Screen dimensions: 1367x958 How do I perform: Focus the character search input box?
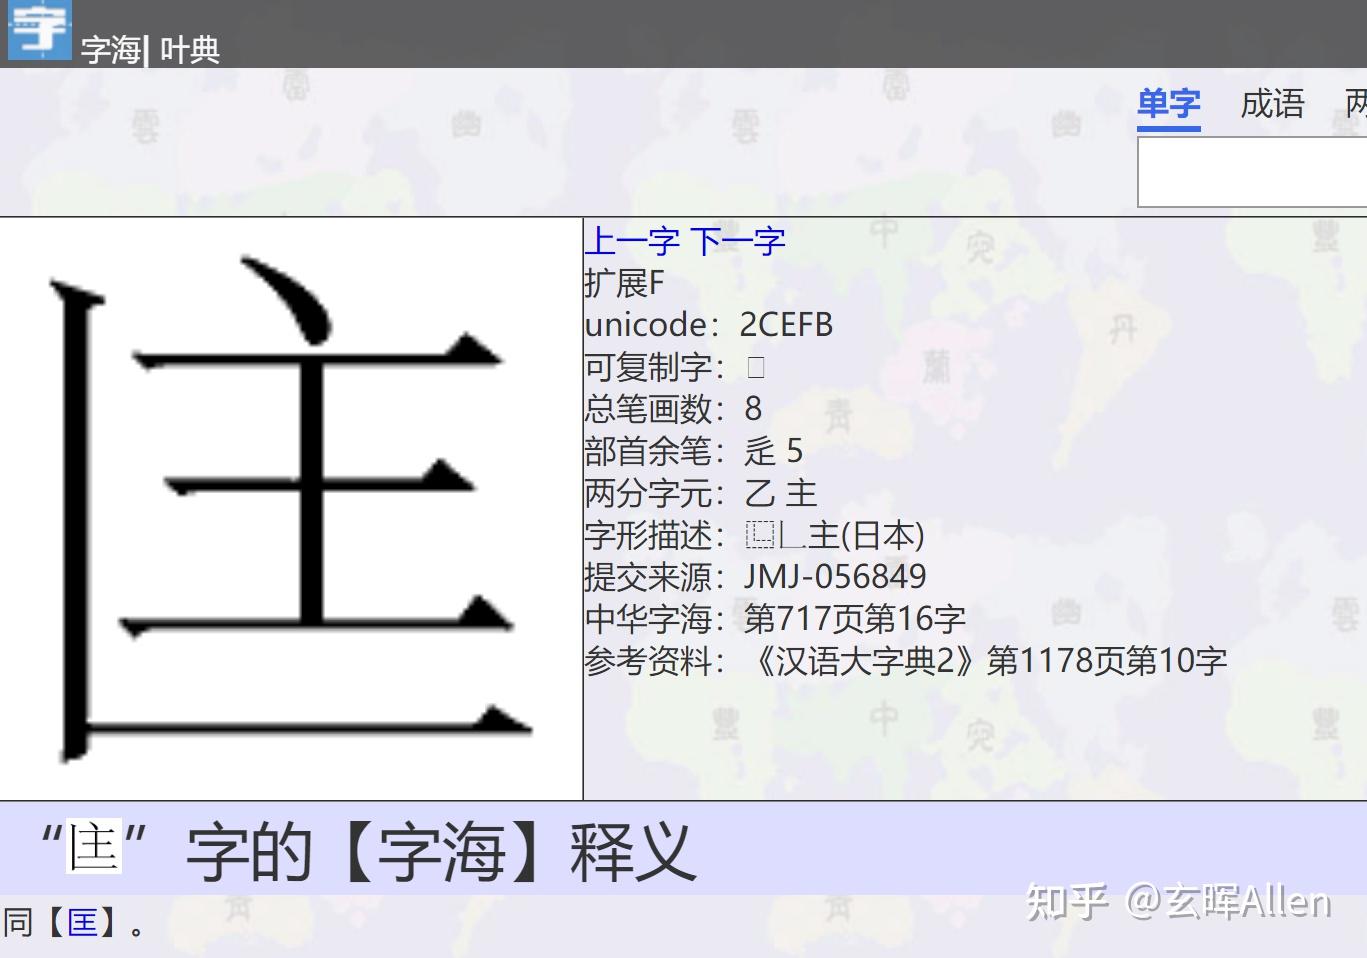[1252, 172]
